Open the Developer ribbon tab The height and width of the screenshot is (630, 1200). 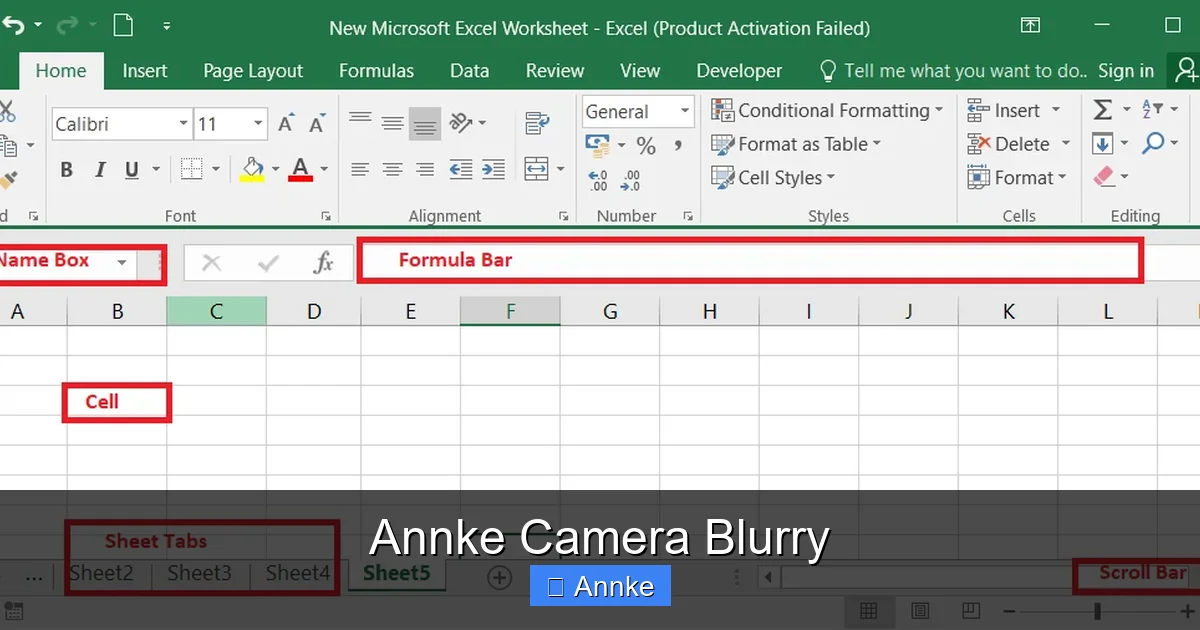(x=739, y=70)
